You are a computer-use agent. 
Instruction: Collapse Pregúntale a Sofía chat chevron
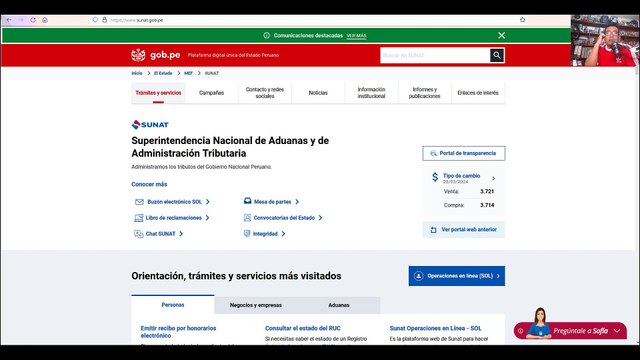617,331
